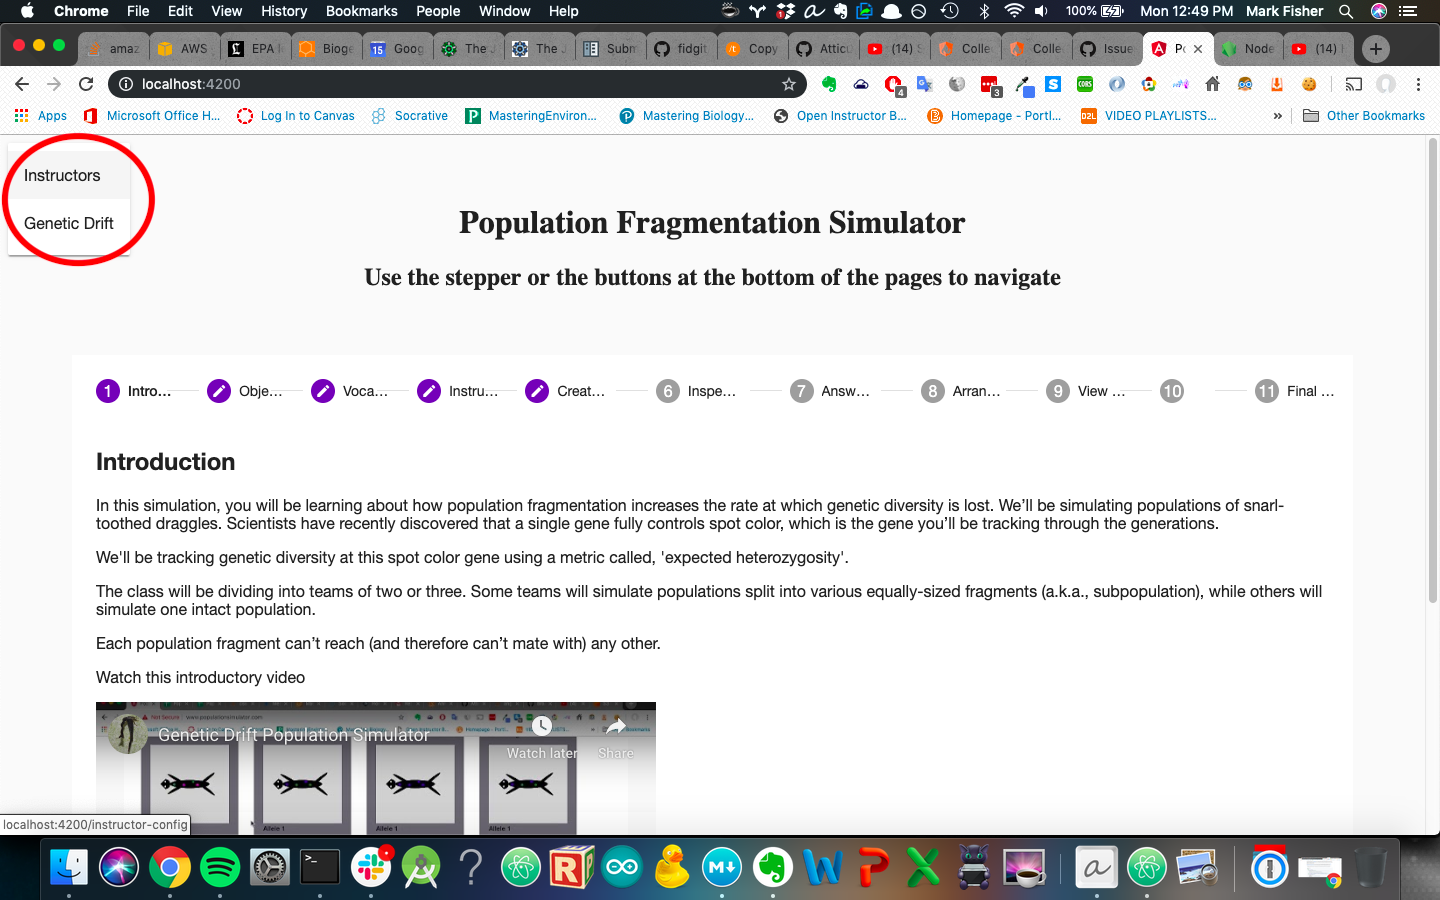Open the AdBlock extension with badge 4
The width and height of the screenshot is (1440, 900).
point(893,85)
